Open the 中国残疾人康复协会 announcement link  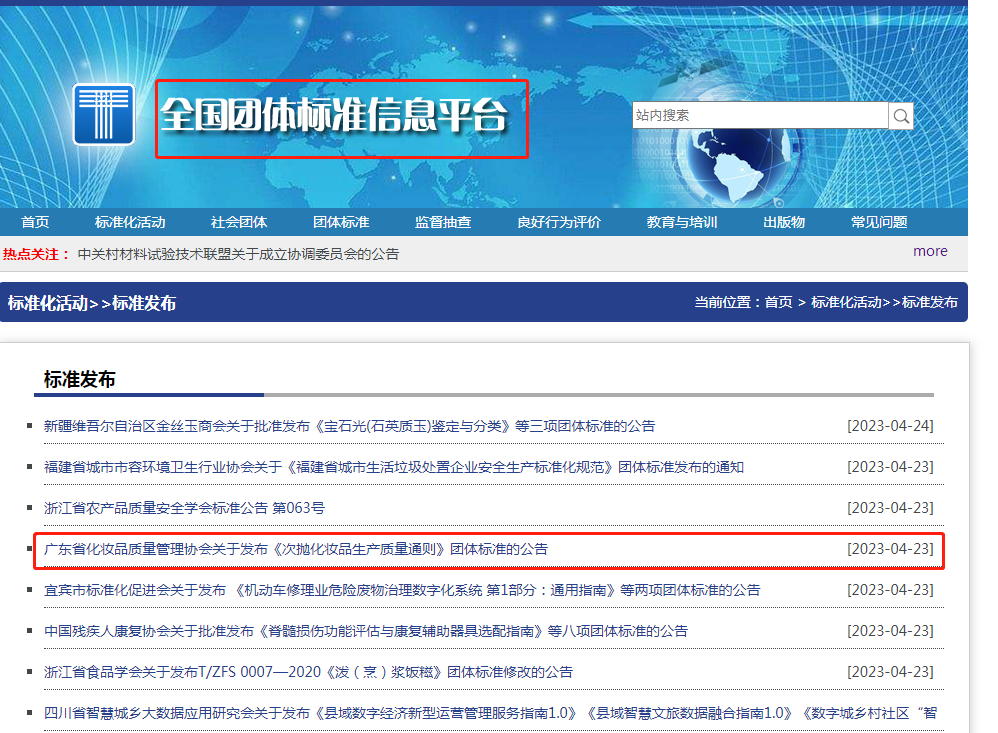pos(365,631)
